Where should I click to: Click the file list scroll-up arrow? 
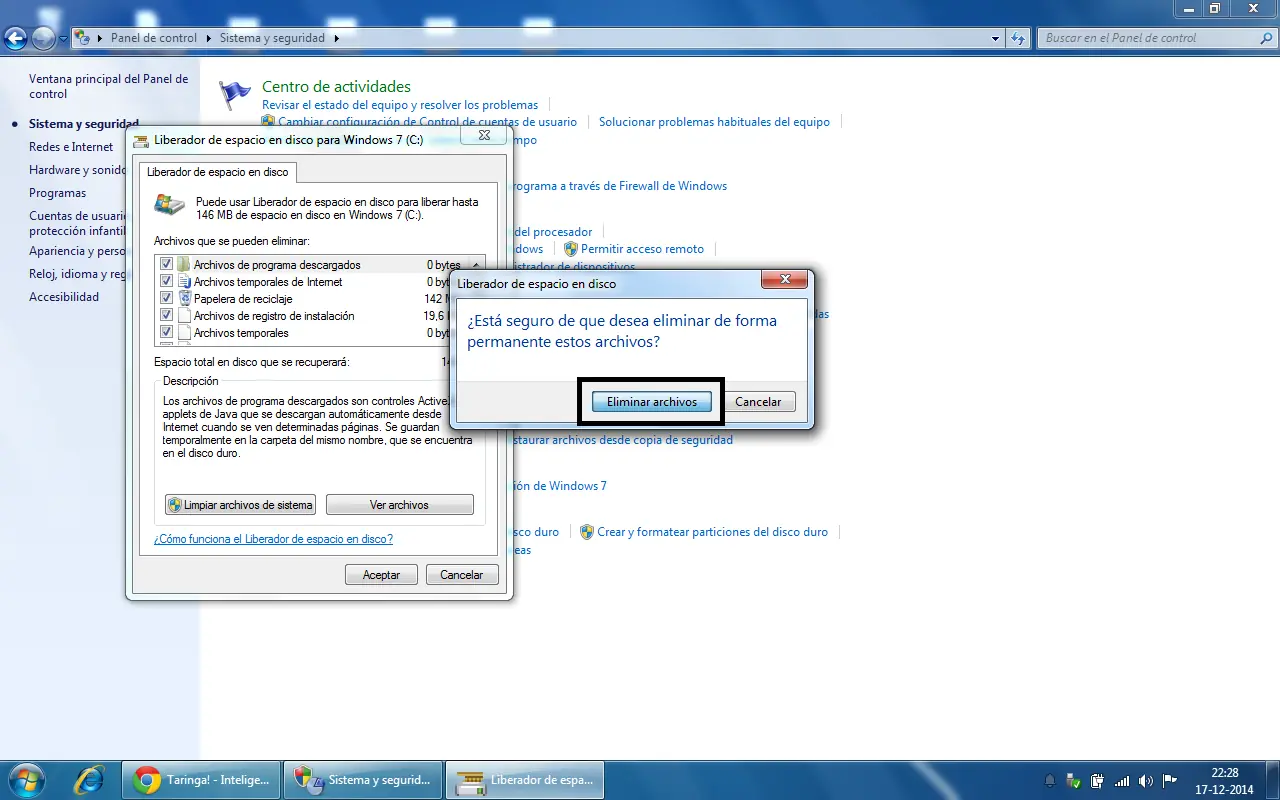(475, 265)
